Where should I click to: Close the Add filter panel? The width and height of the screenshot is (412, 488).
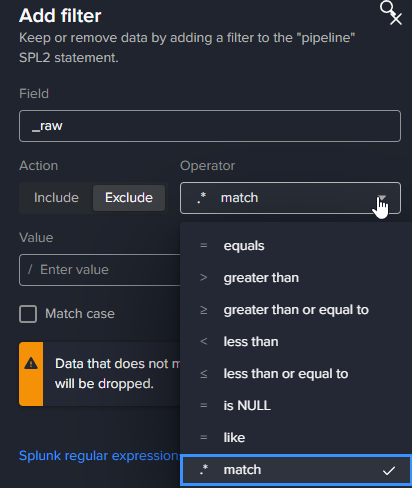tap(396, 19)
